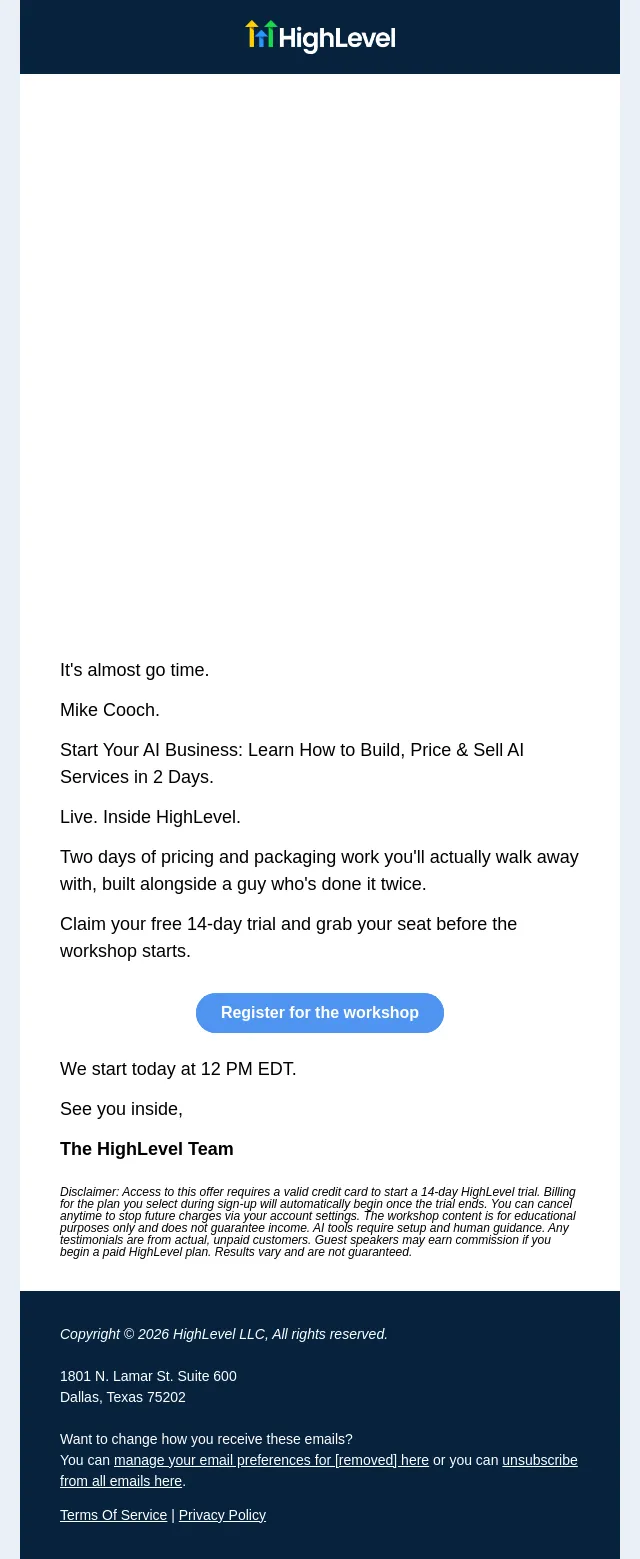Image resolution: width=640 pixels, height=1559 pixels.
Task: Click the free 14-day trial paragraph
Action: pos(288,938)
